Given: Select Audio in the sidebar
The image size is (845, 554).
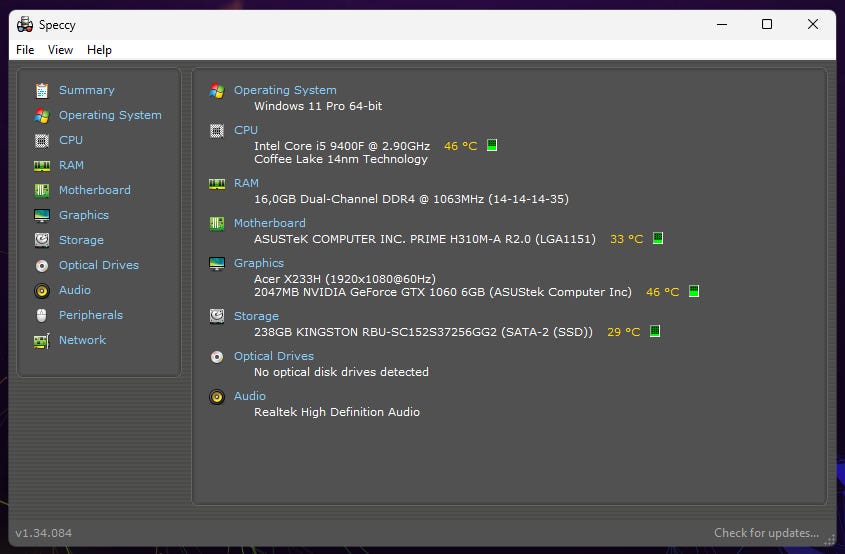Looking at the screenshot, I should 74,290.
